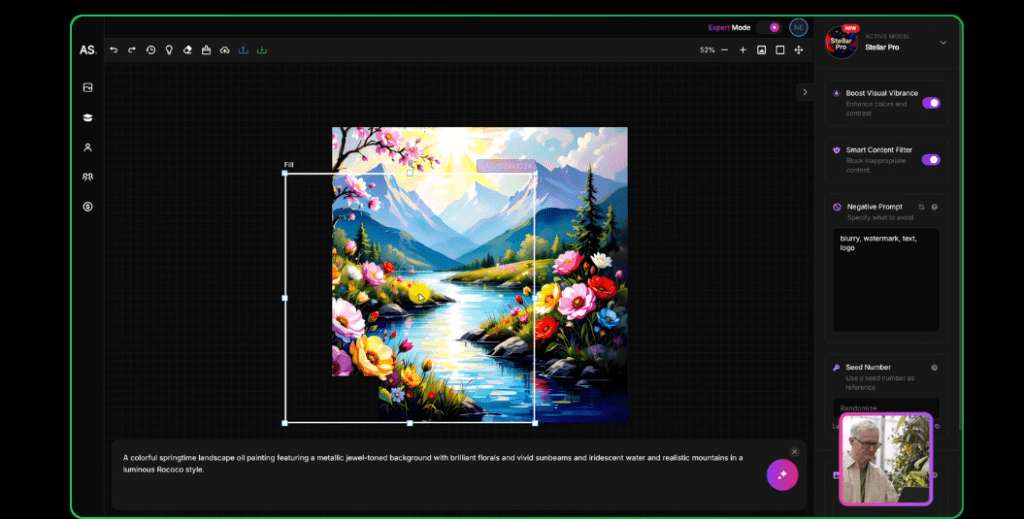Zoom out with the minus icon
Viewport: 1024px width, 519px height.
click(724, 50)
